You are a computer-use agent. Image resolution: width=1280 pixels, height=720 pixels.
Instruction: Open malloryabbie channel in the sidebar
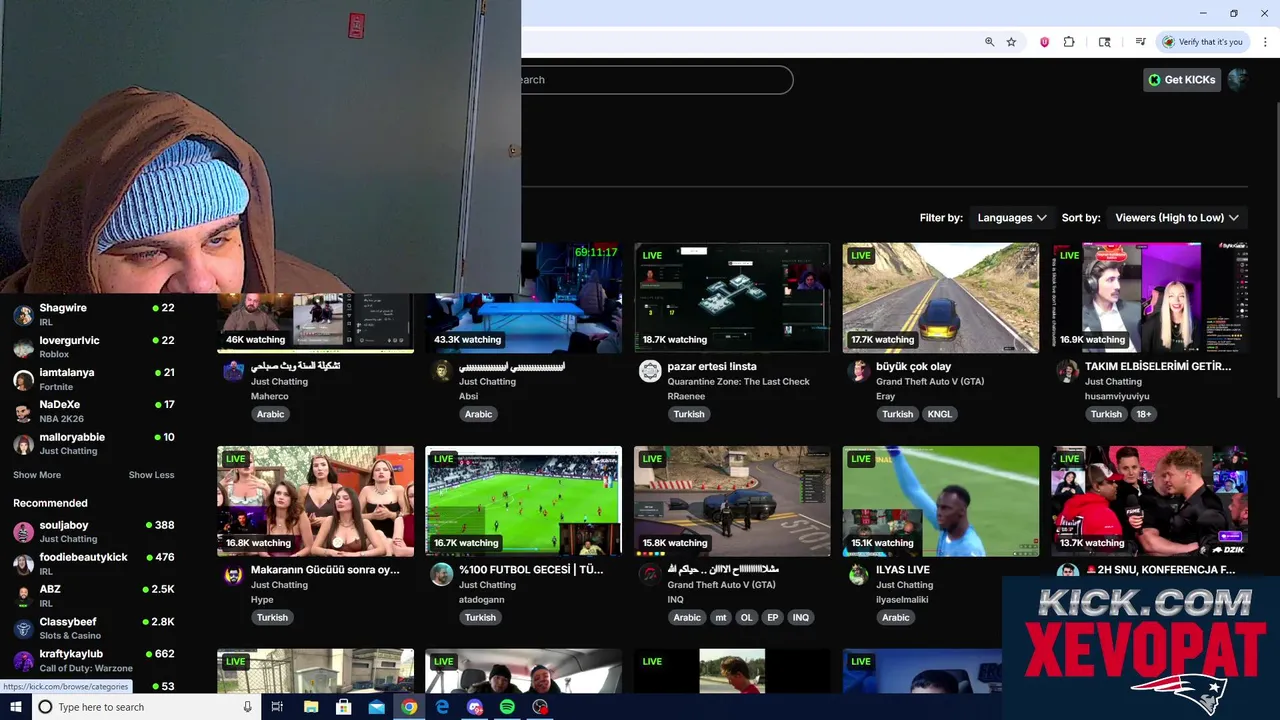tap(94, 444)
